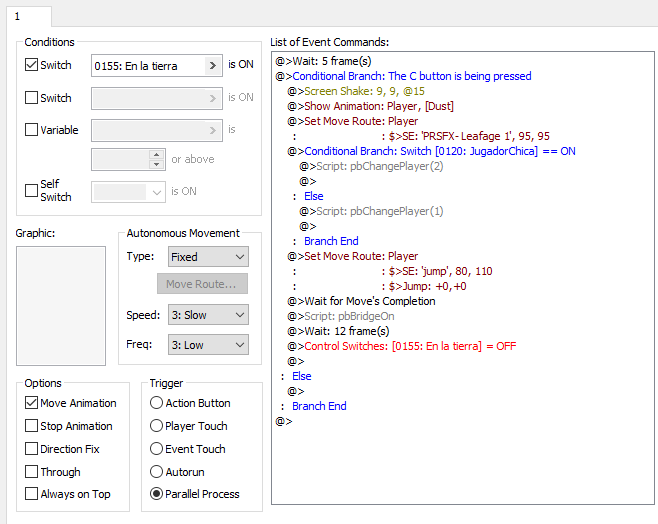This screenshot has height=524, width=658.
Task: Click the empty Graphic preview box
Action: [61, 305]
